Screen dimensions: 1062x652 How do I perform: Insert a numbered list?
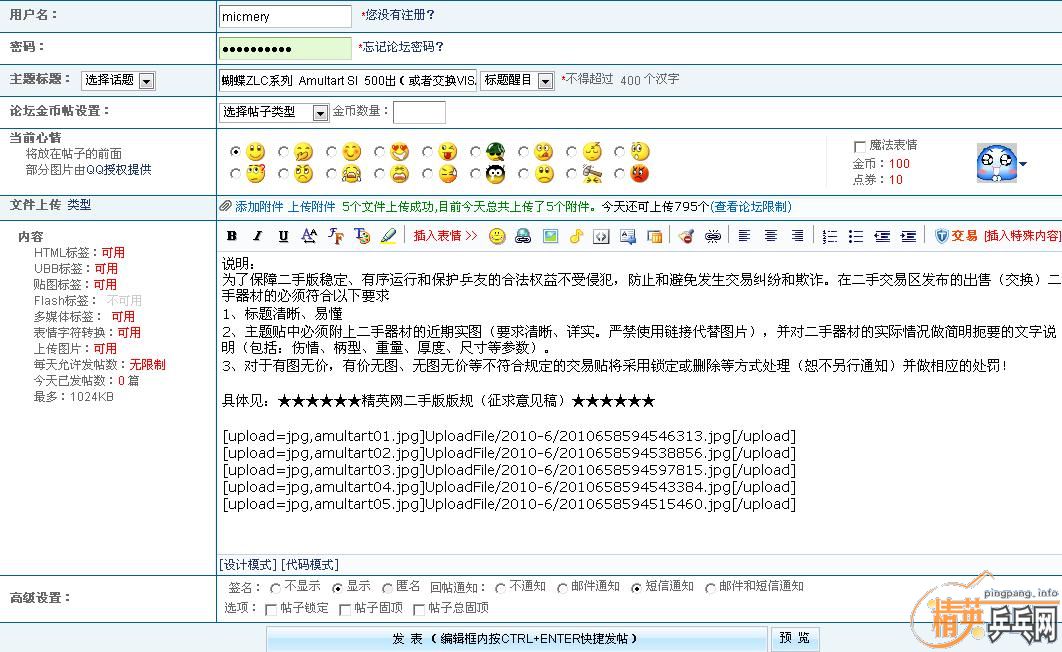click(830, 236)
